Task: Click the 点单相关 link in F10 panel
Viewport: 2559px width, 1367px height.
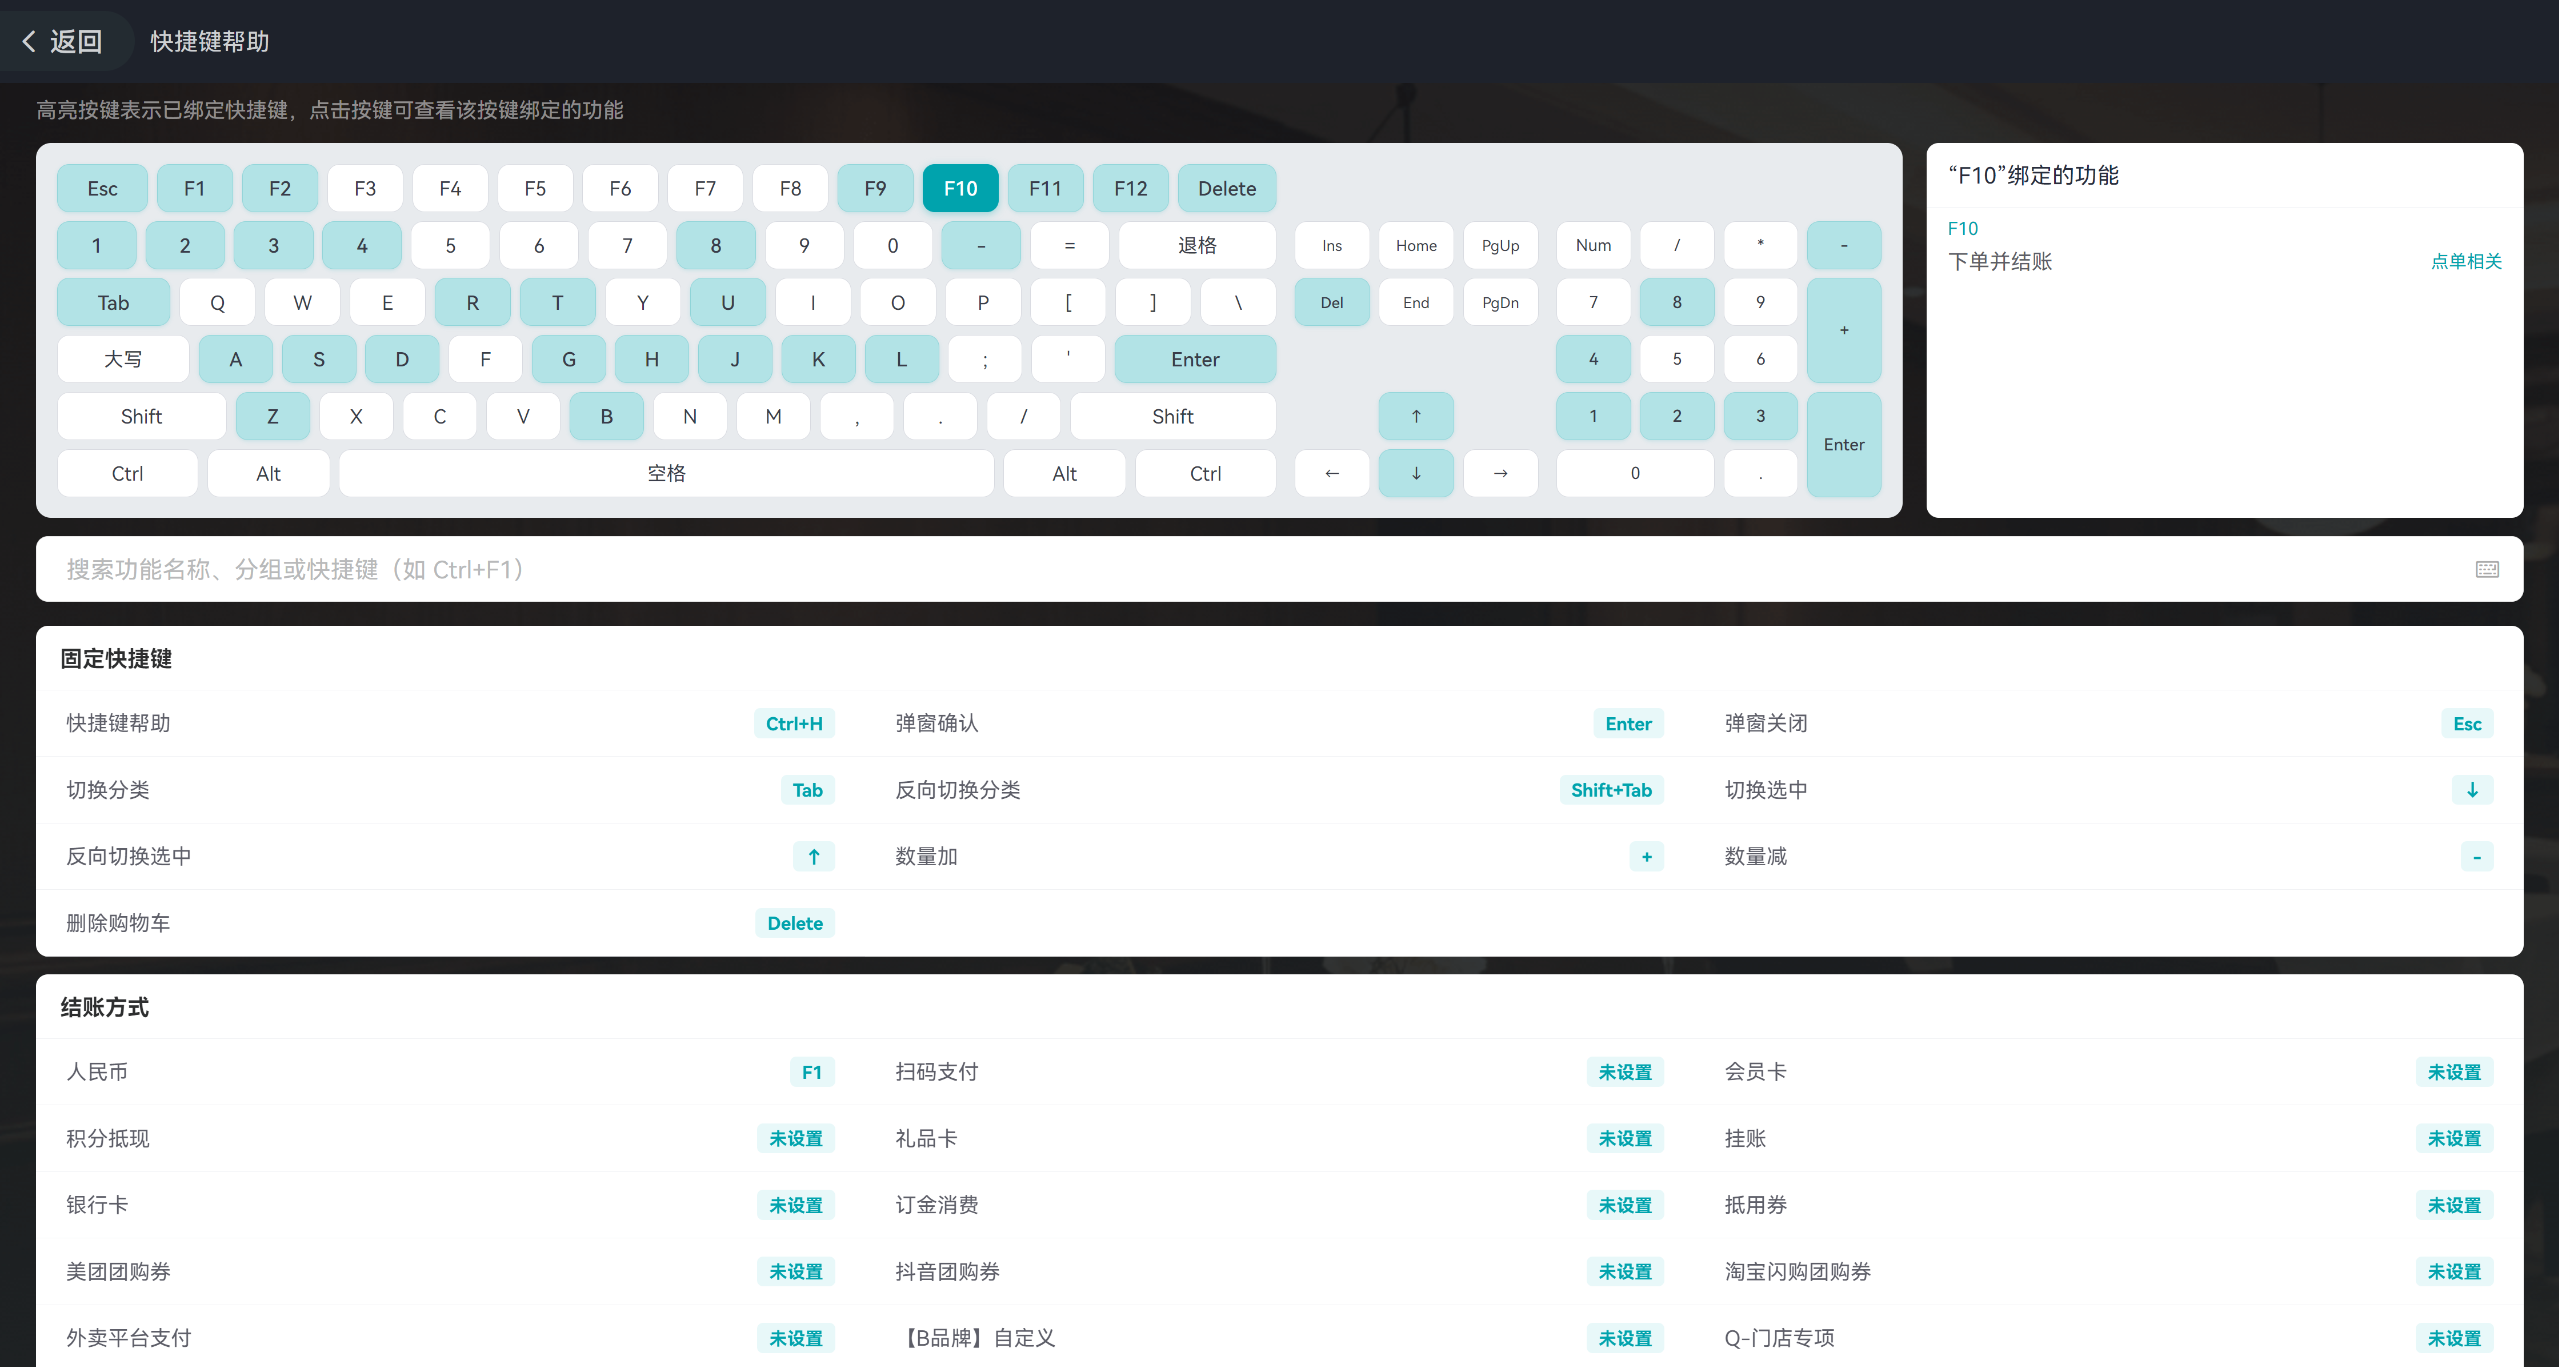Action: point(2466,261)
